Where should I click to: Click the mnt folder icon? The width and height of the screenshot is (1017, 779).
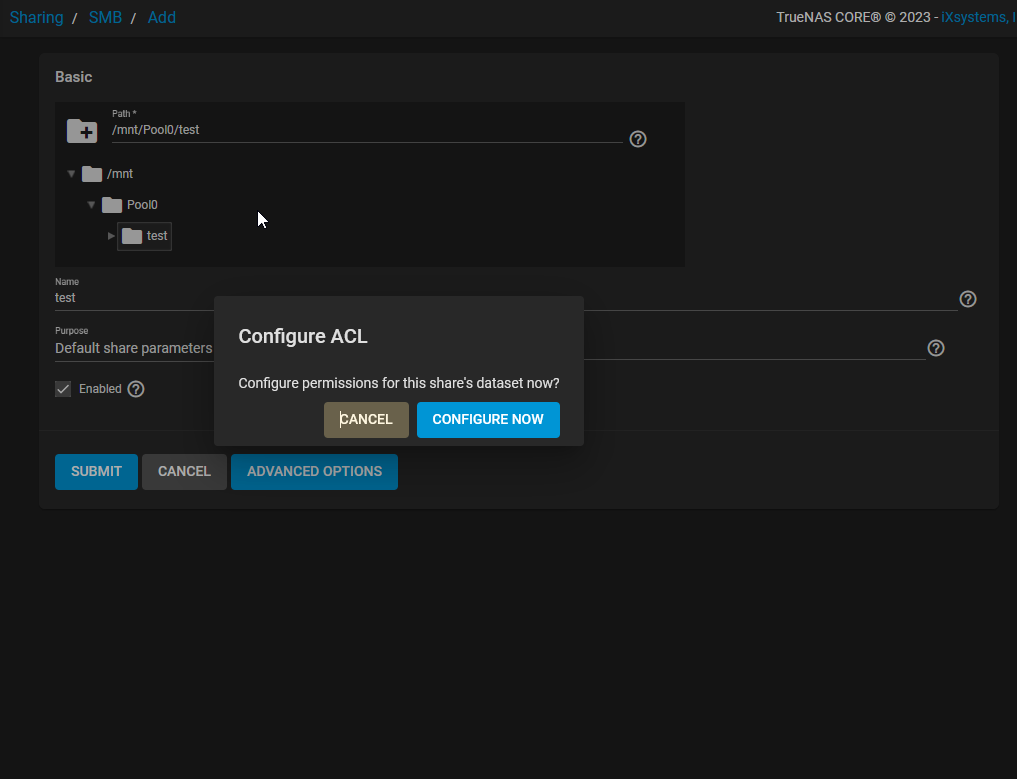(92, 173)
